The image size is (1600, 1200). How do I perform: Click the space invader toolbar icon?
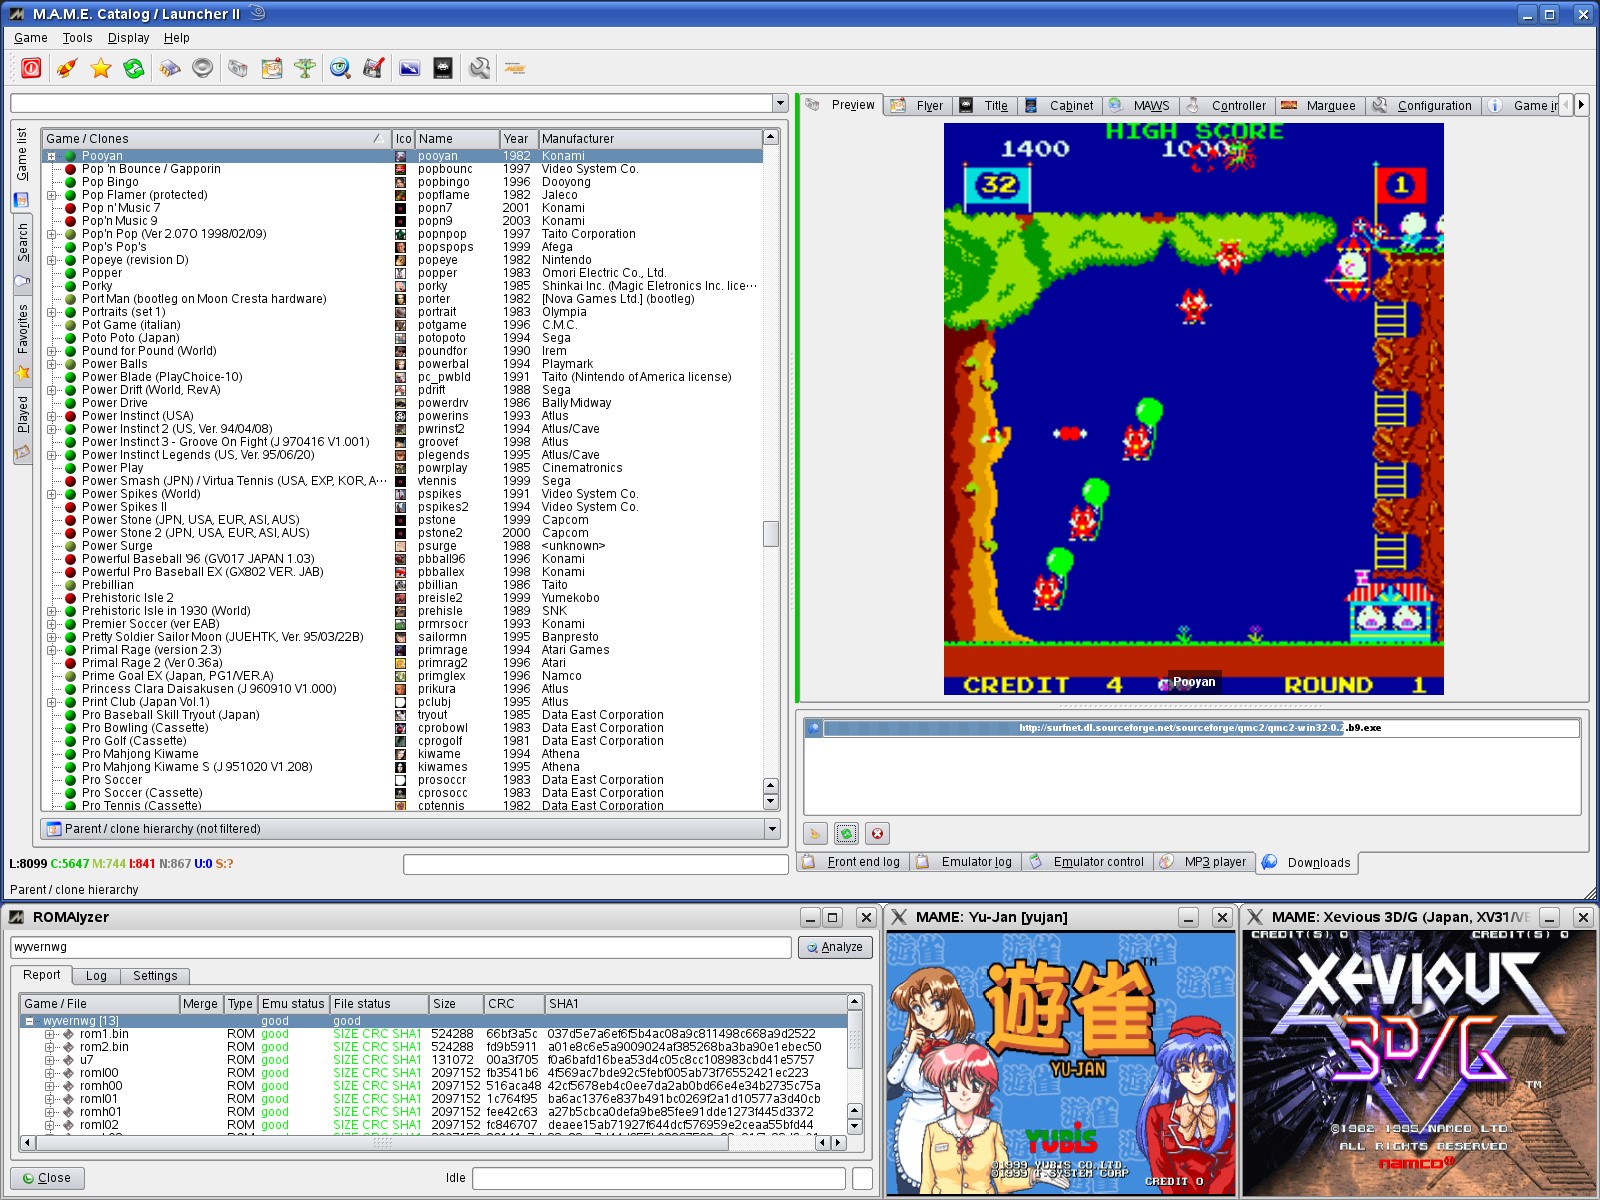(x=443, y=68)
